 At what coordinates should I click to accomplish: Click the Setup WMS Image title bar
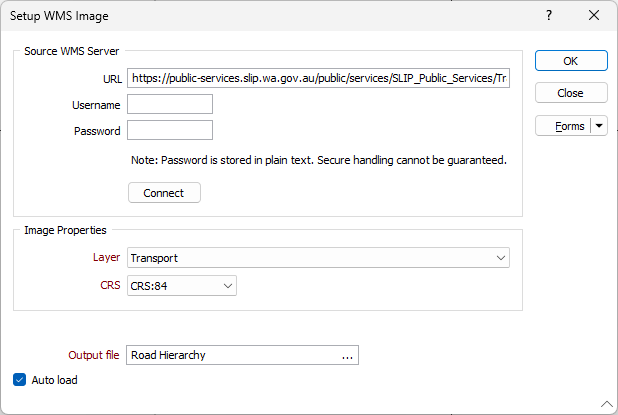click(250, 16)
